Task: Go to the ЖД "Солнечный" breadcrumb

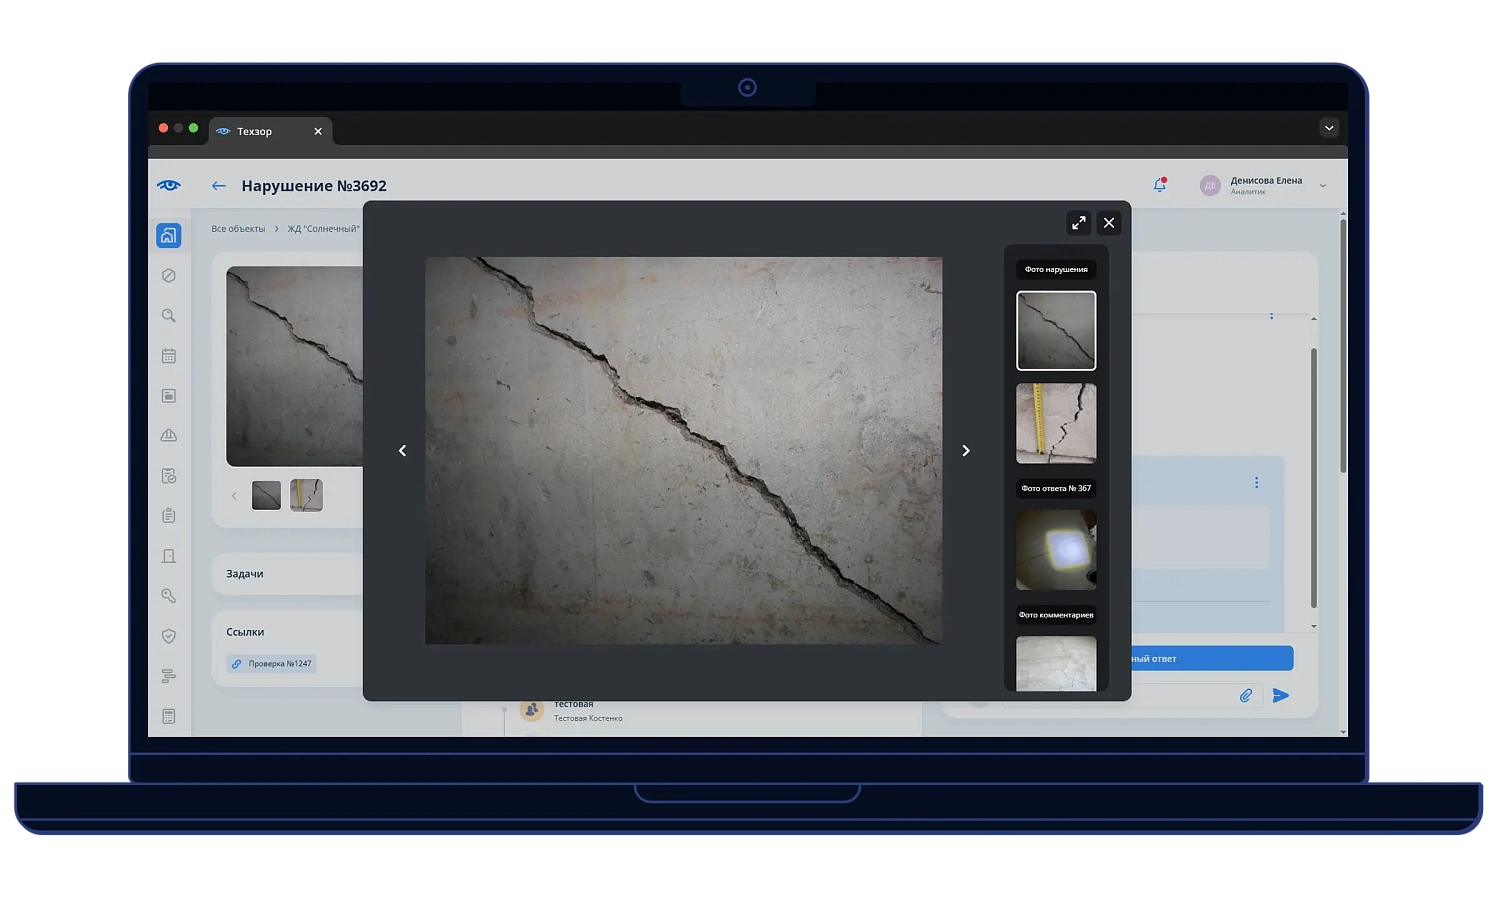Action: [x=323, y=229]
